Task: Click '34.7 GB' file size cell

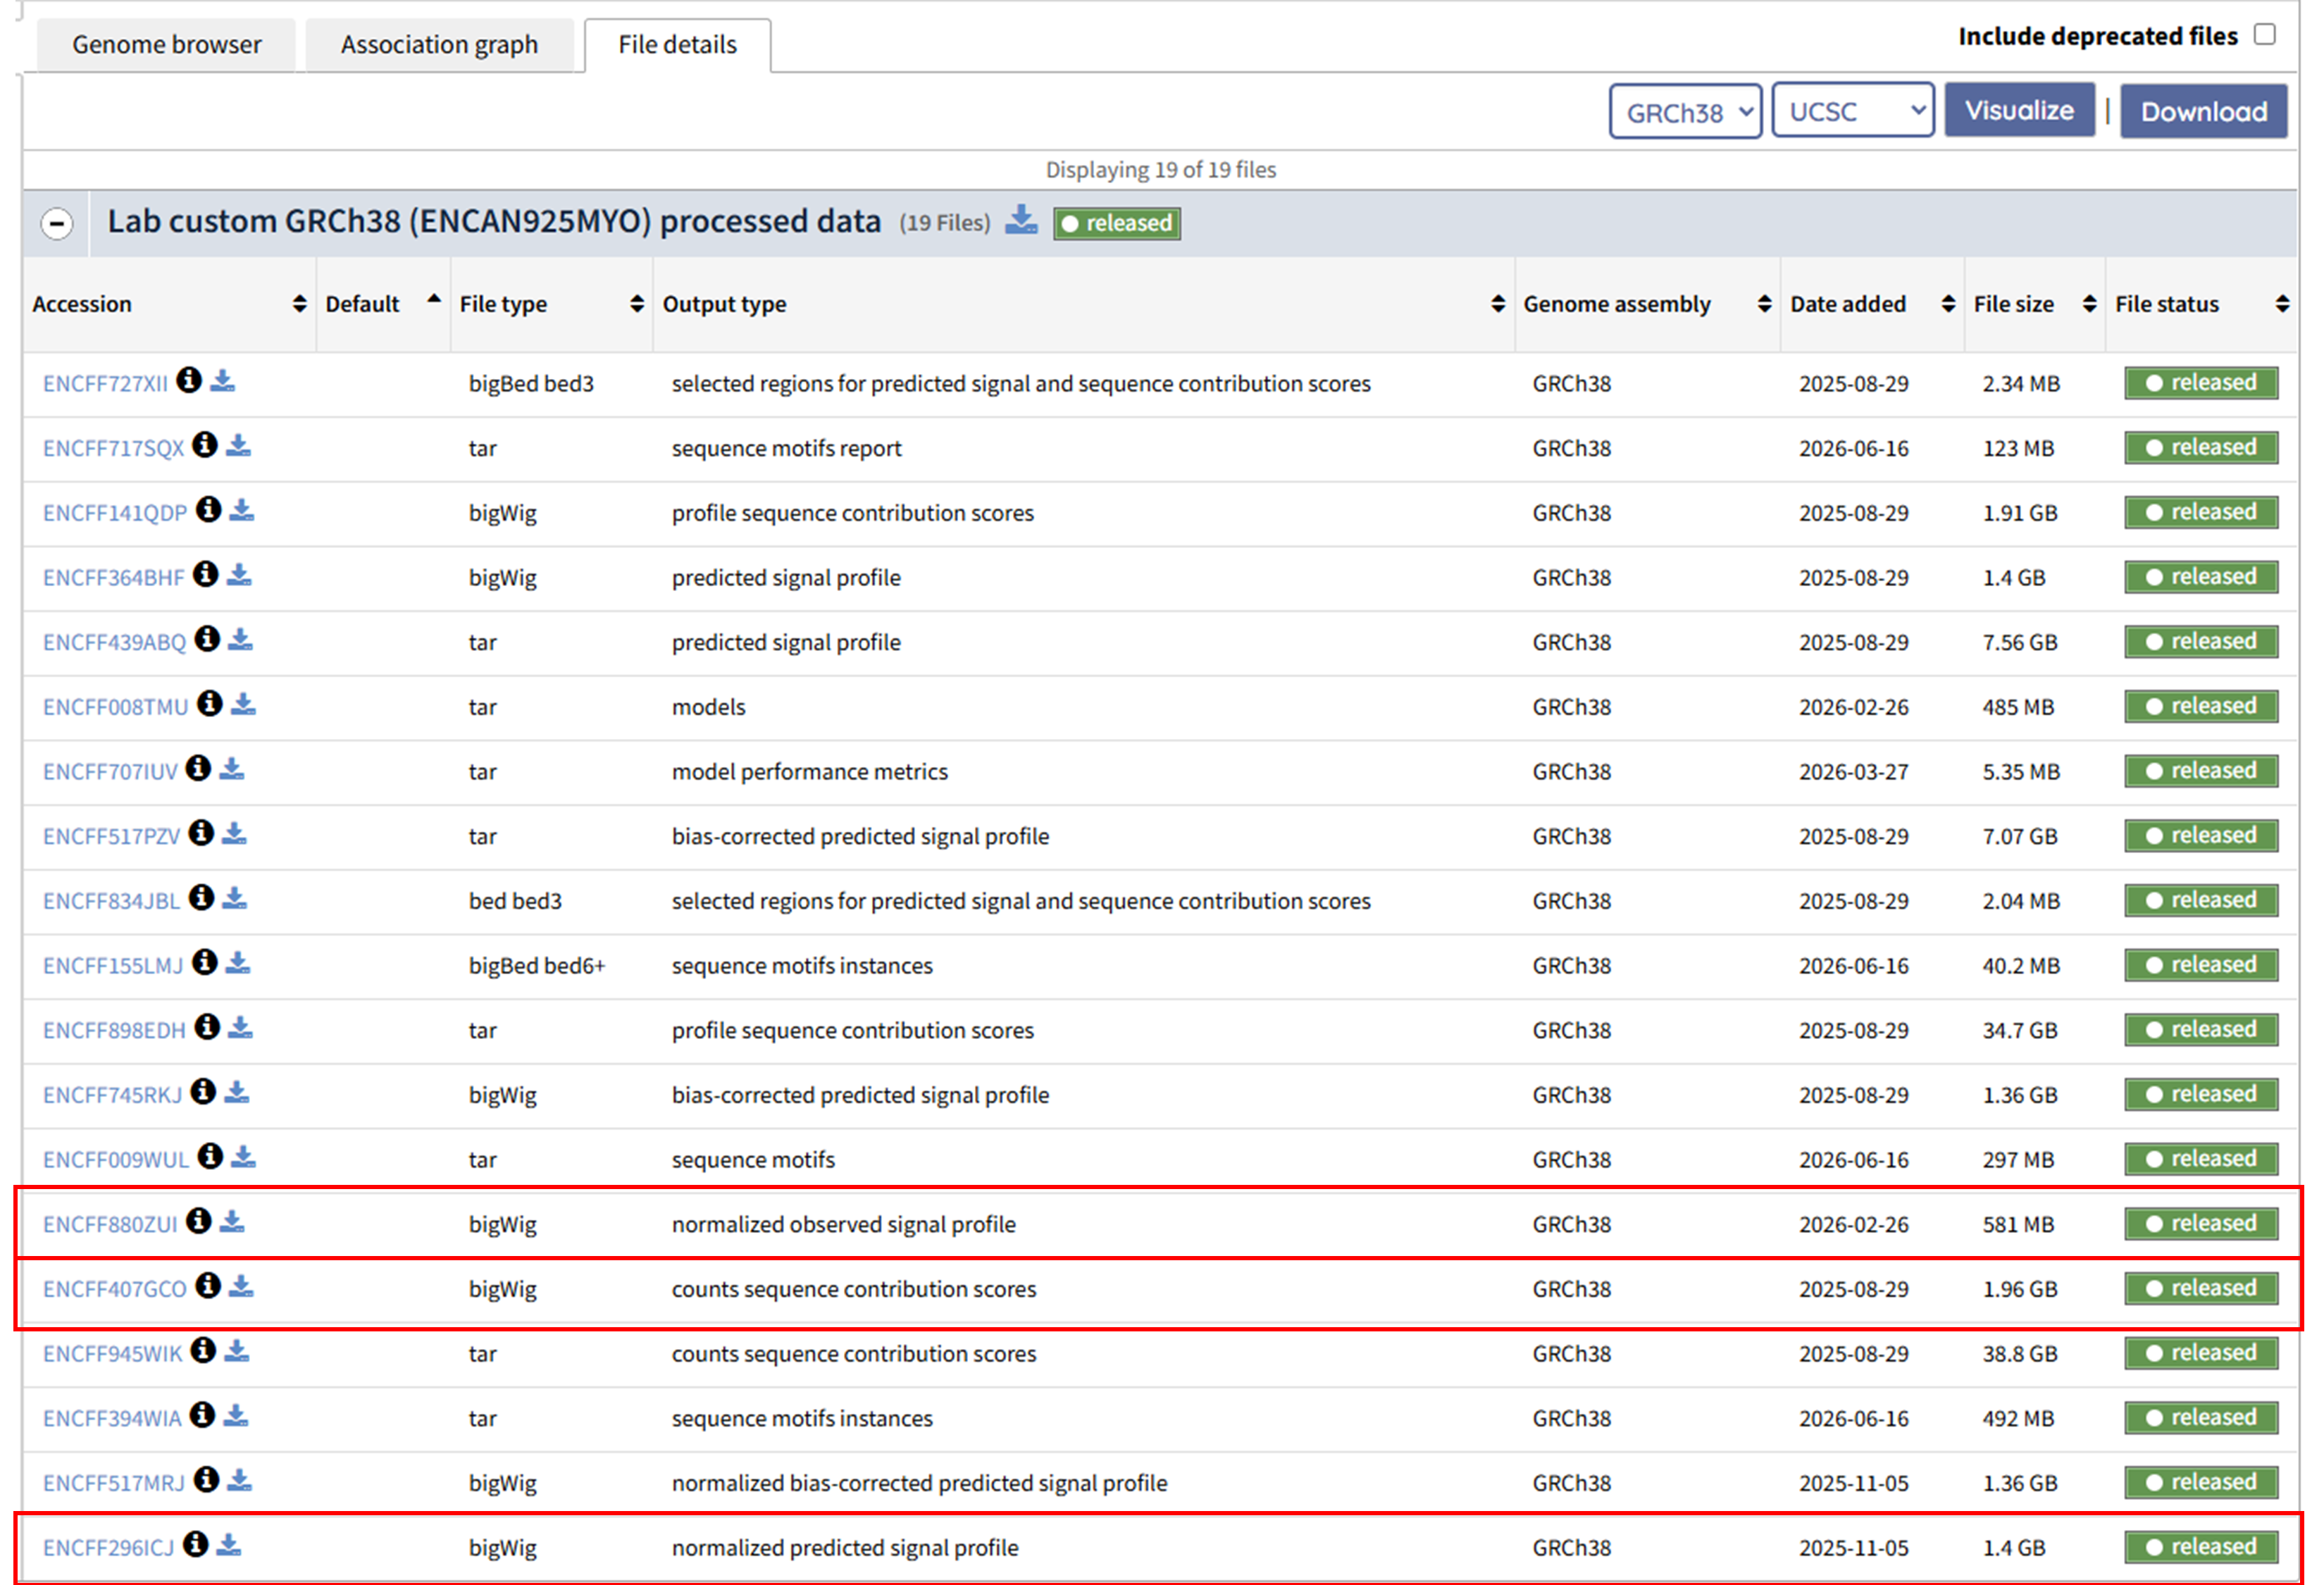Action: tap(2019, 1031)
